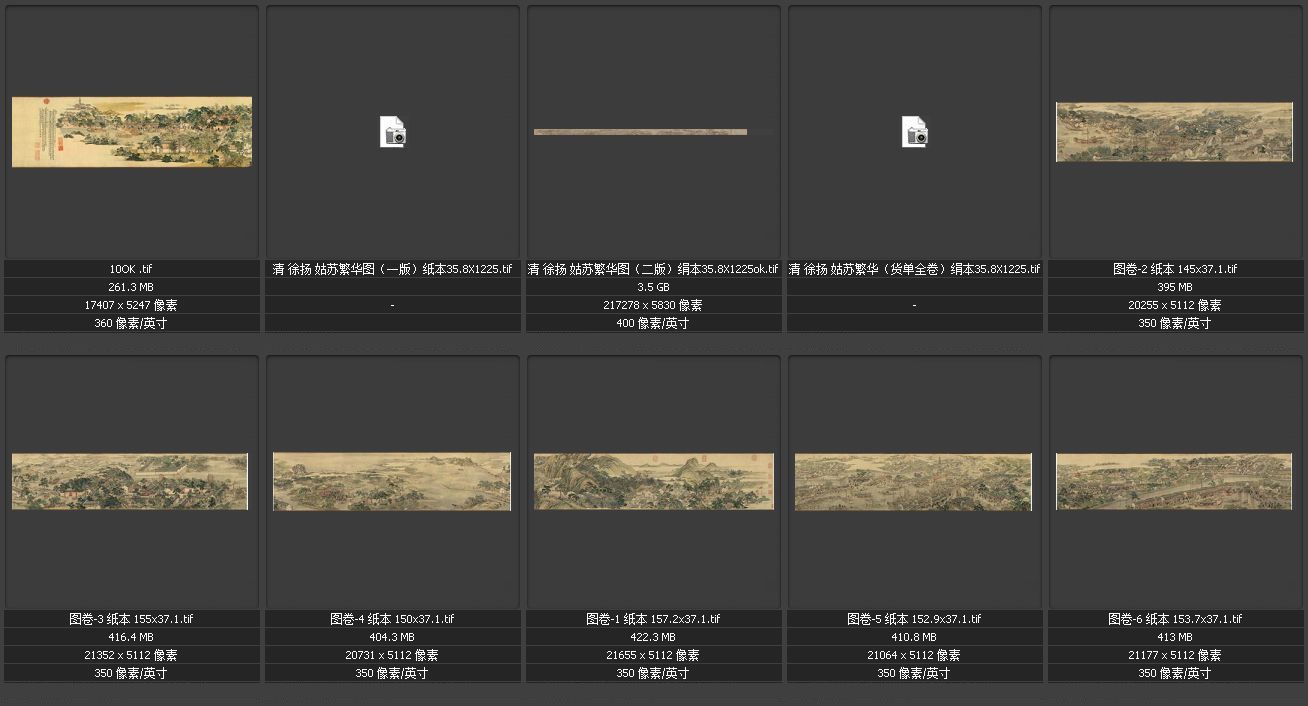Select the 图卷-5 纸本 152.9x37.1 thumbnail
1308x706 pixels.
[x=913, y=481]
